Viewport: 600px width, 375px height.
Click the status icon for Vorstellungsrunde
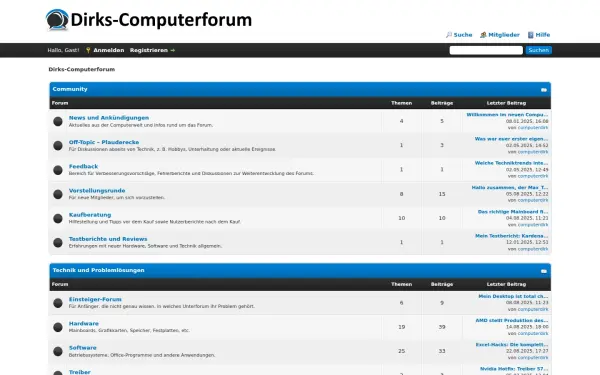[58, 194]
